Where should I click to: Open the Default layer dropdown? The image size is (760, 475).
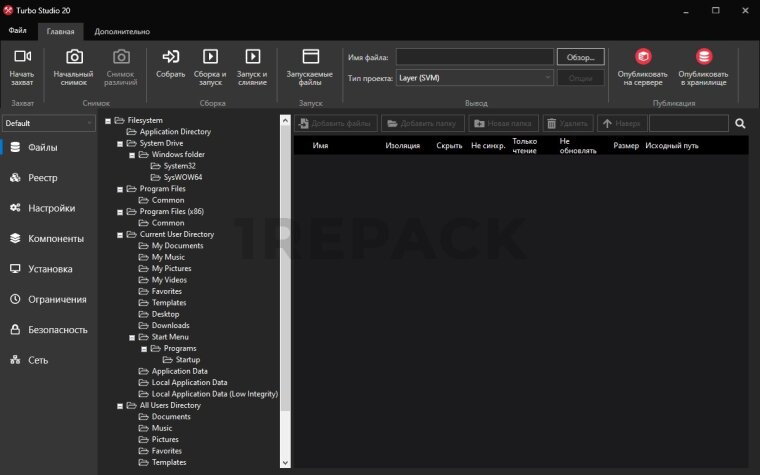[x=48, y=123]
